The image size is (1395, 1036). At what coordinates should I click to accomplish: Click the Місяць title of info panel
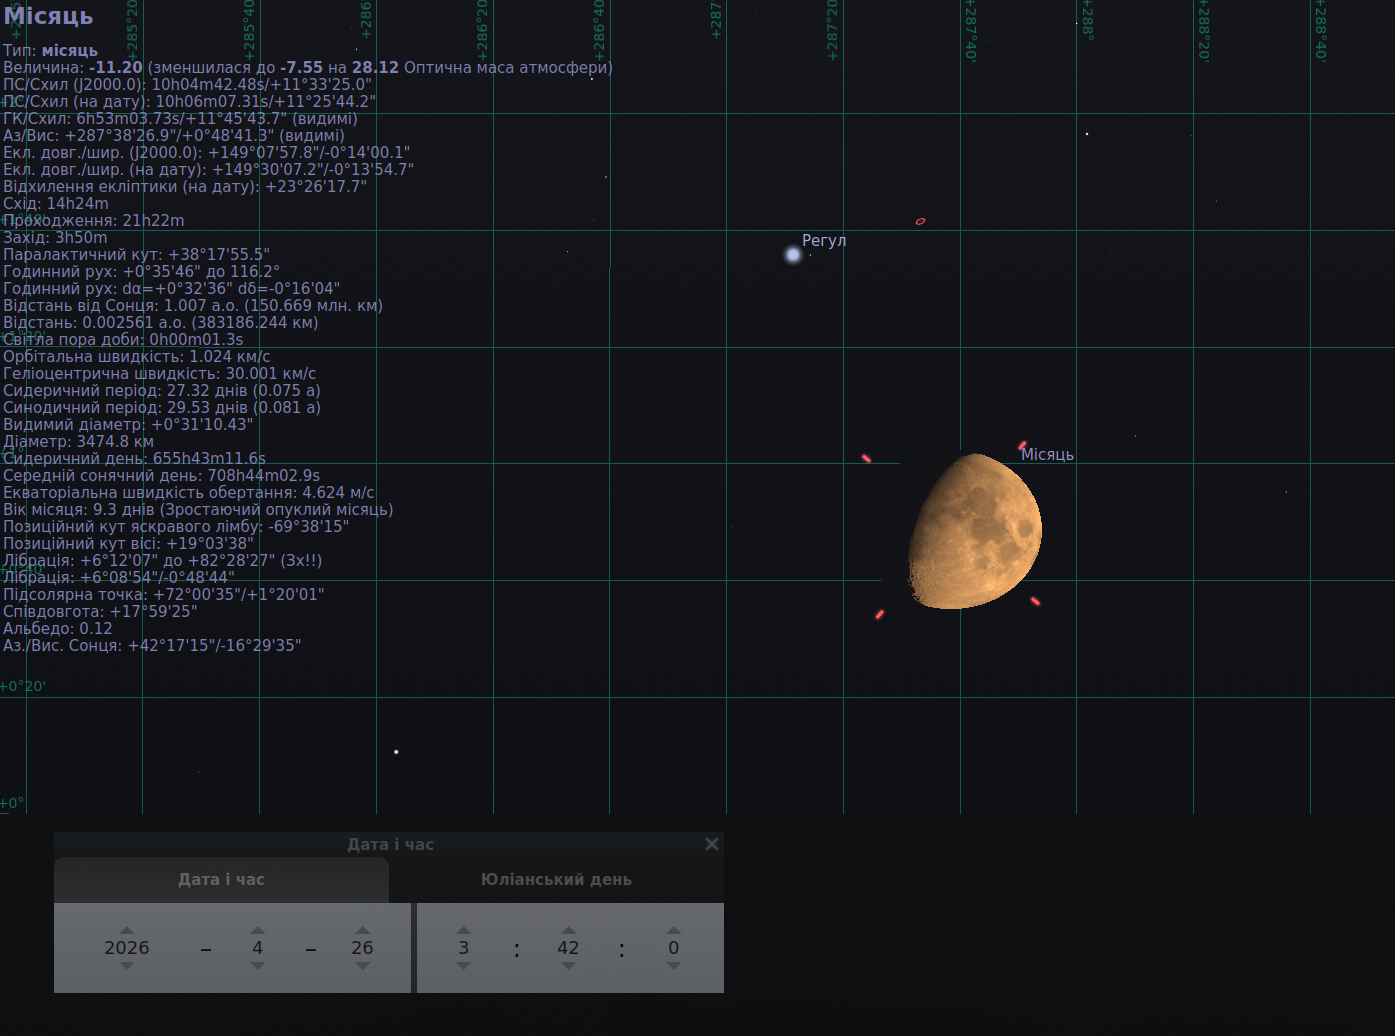click(48, 16)
